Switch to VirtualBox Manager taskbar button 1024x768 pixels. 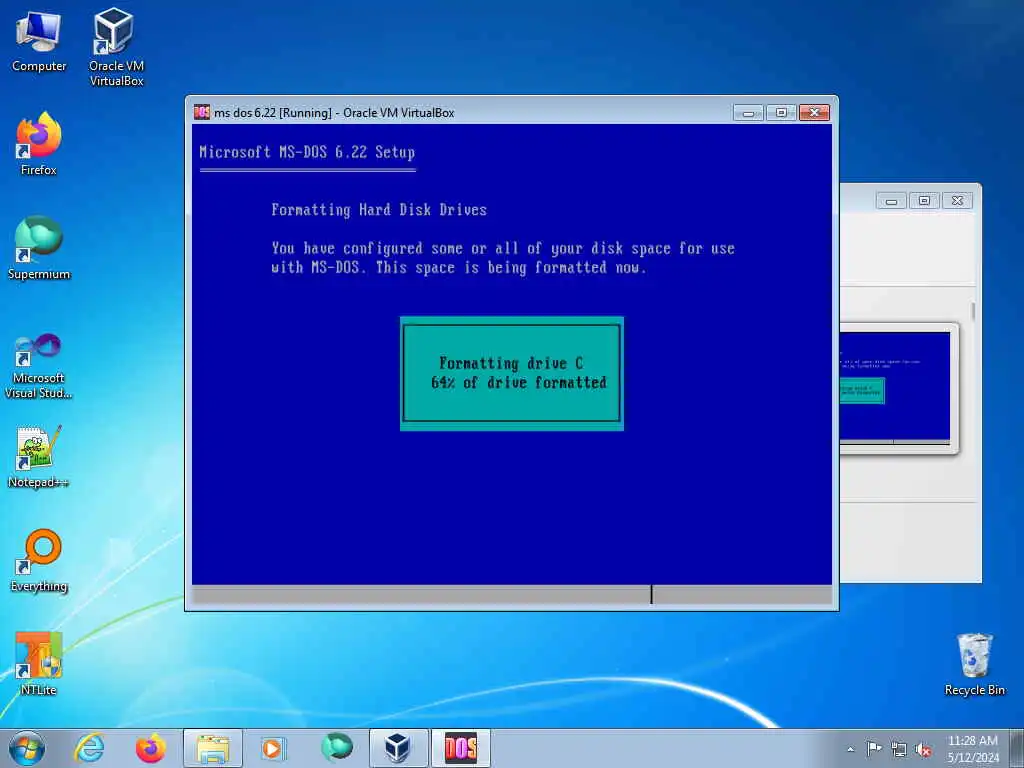tap(398, 748)
